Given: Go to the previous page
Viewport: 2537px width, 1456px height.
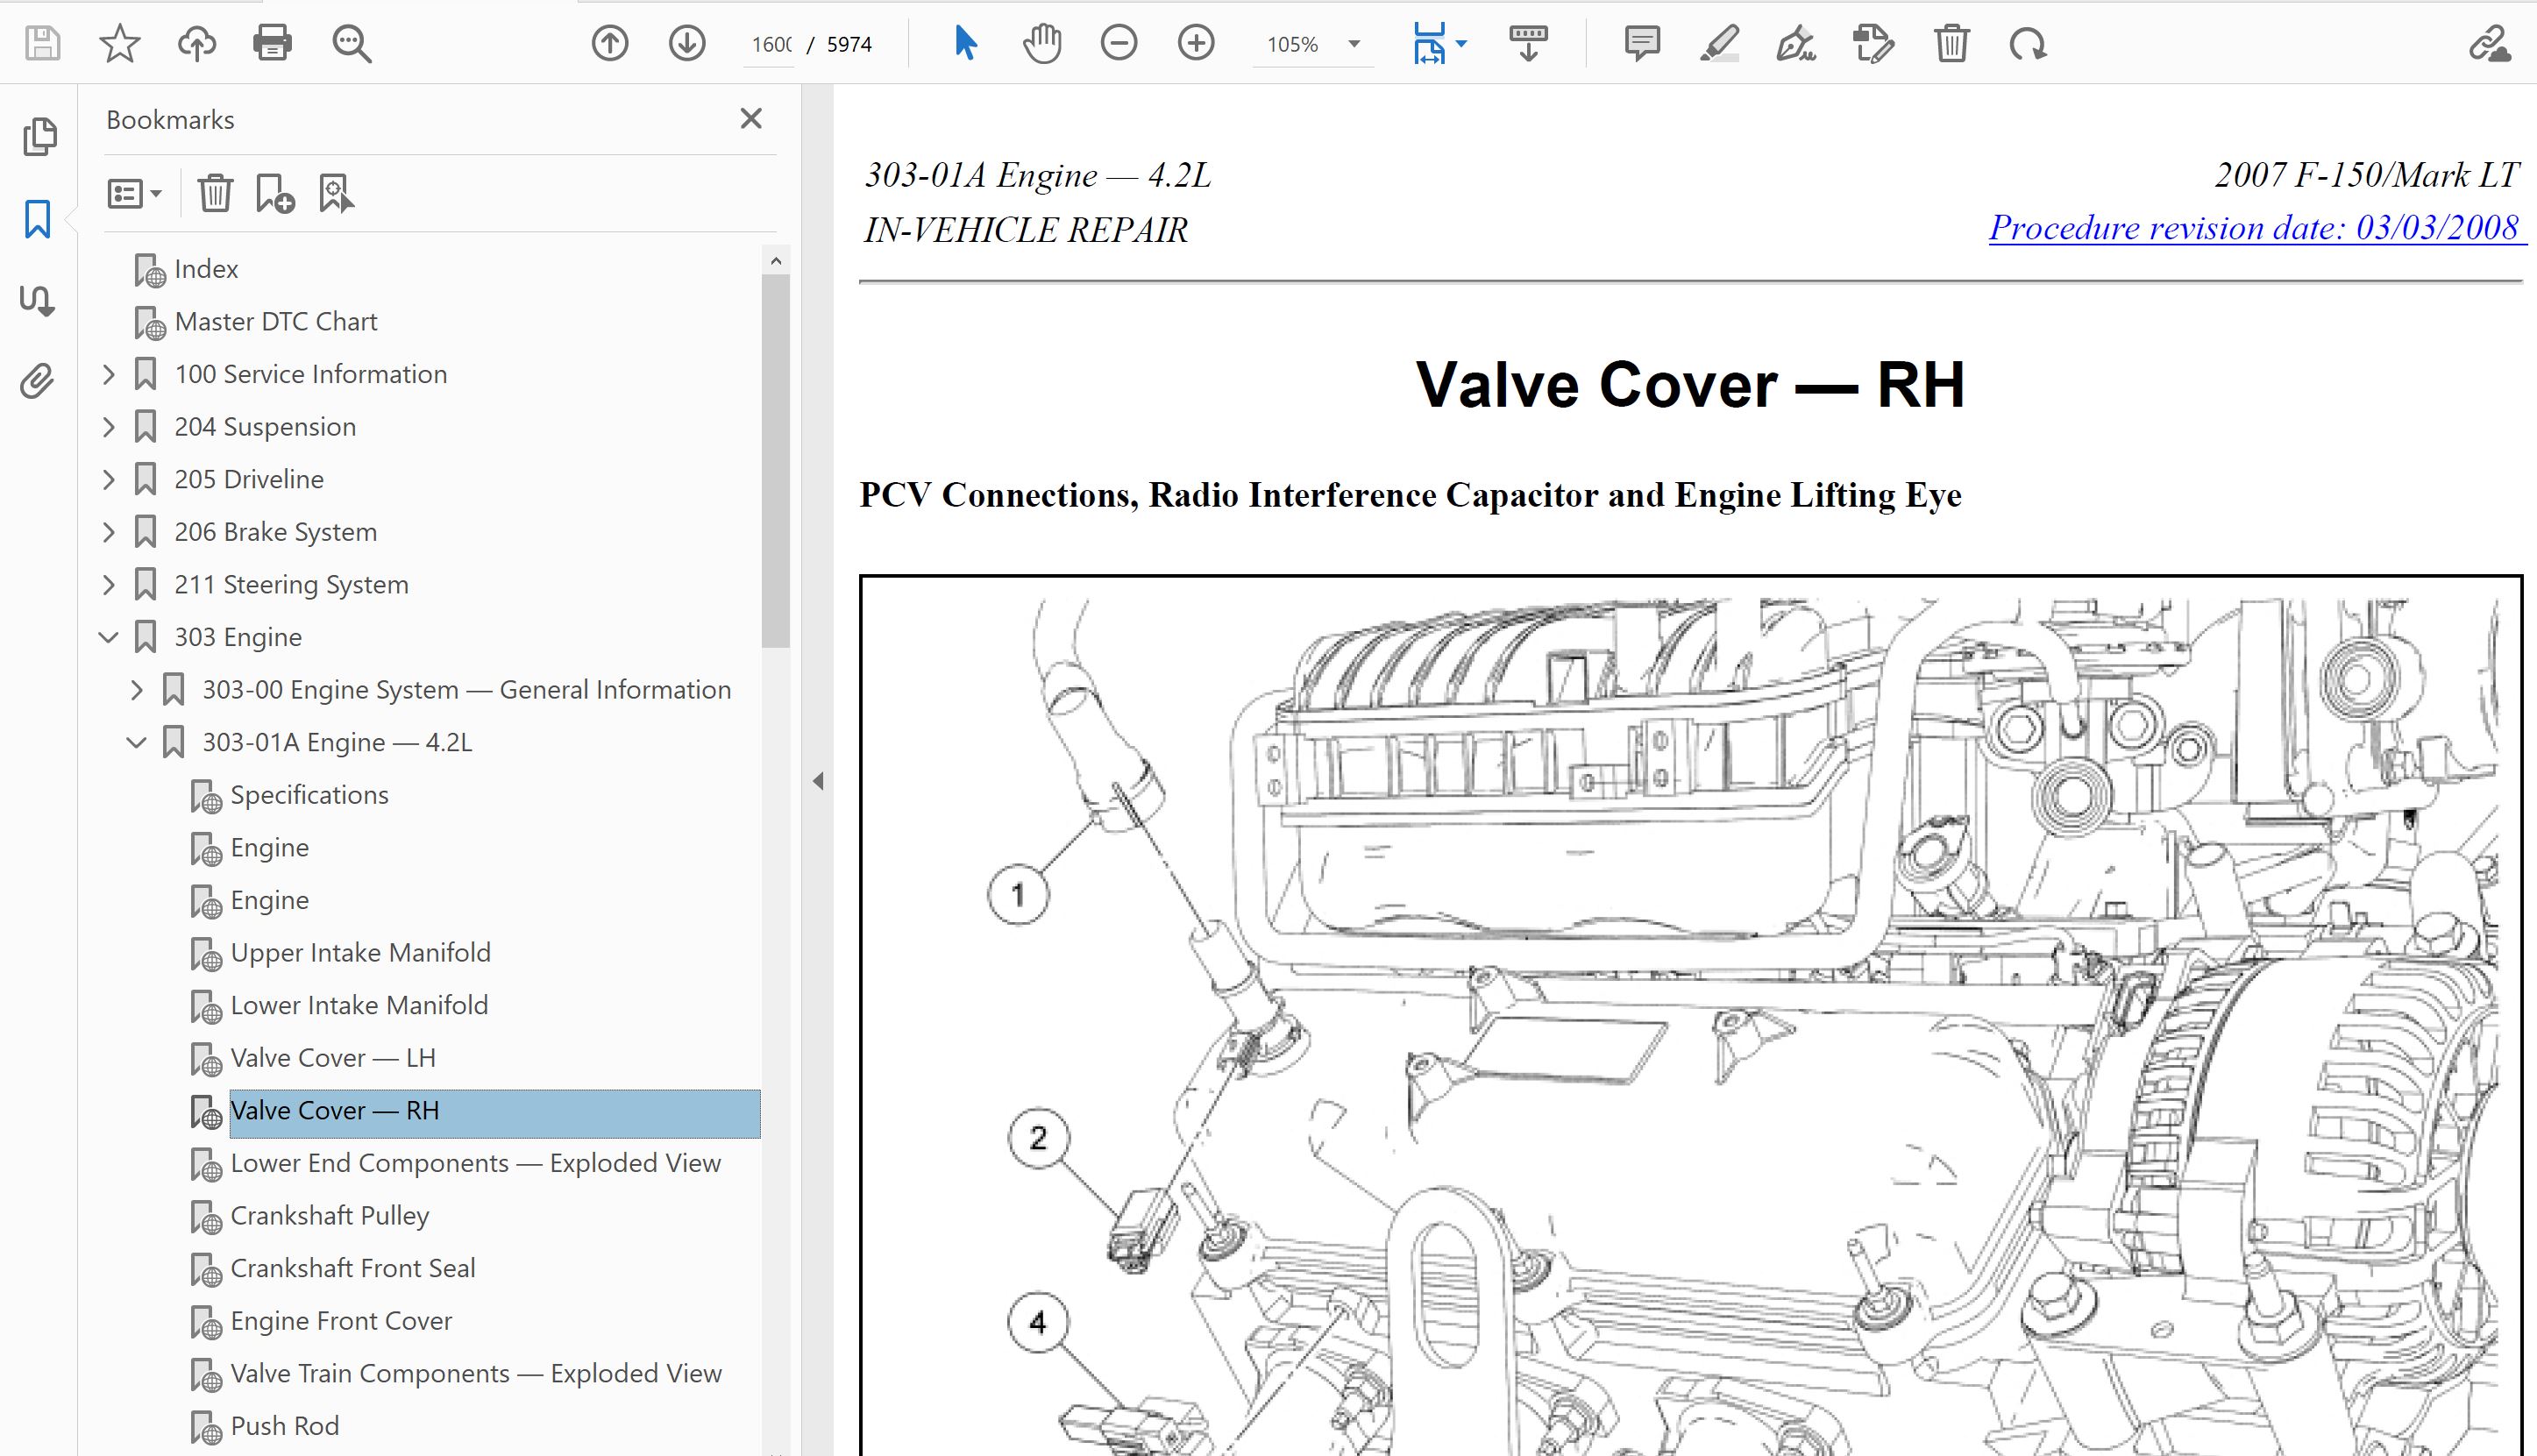Looking at the screenshot, I should (610, 44).
